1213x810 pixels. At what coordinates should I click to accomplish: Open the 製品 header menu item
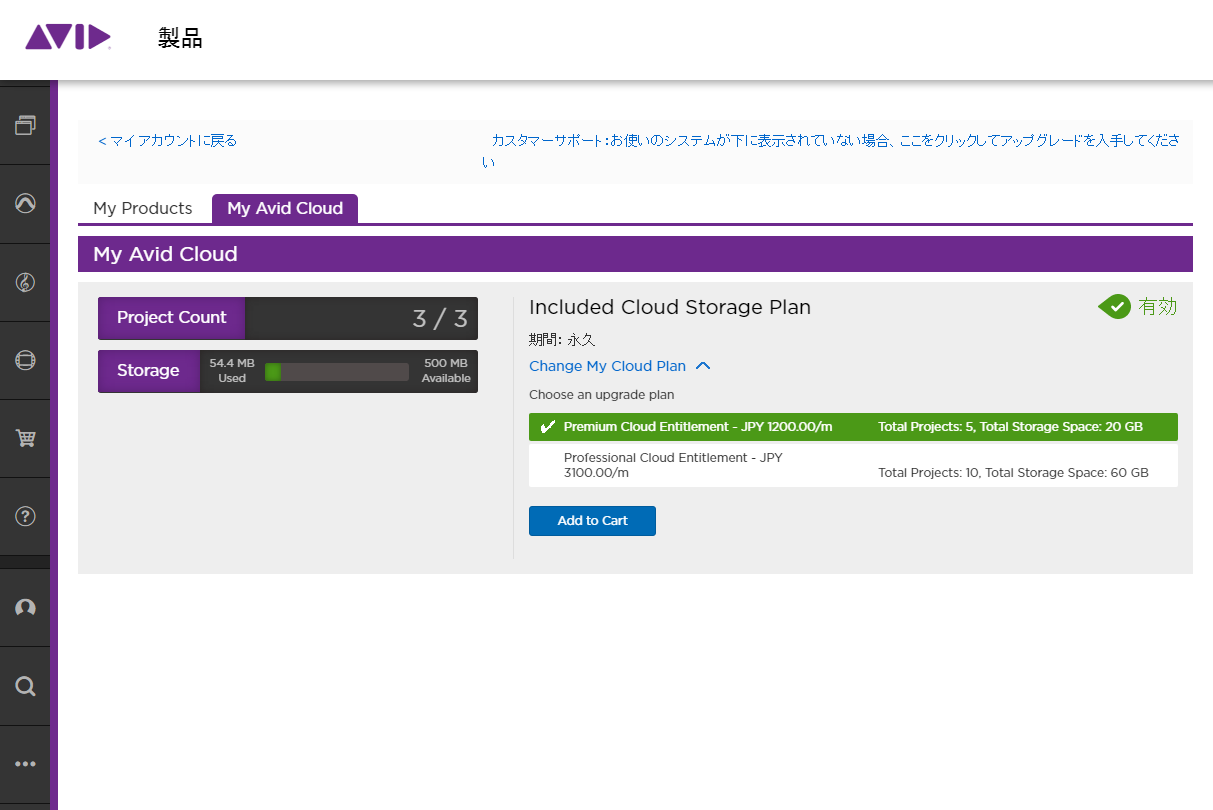180,38
